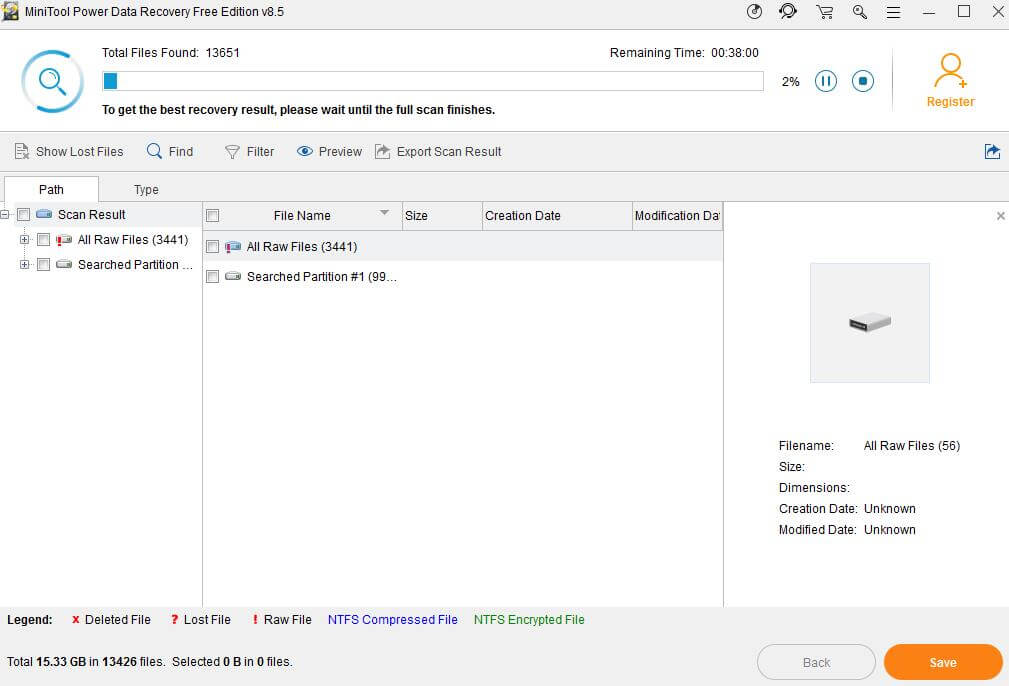Viewport: 1009px width, 686px height.
Task: Open the Filter tool
Action: pos(249,152)
